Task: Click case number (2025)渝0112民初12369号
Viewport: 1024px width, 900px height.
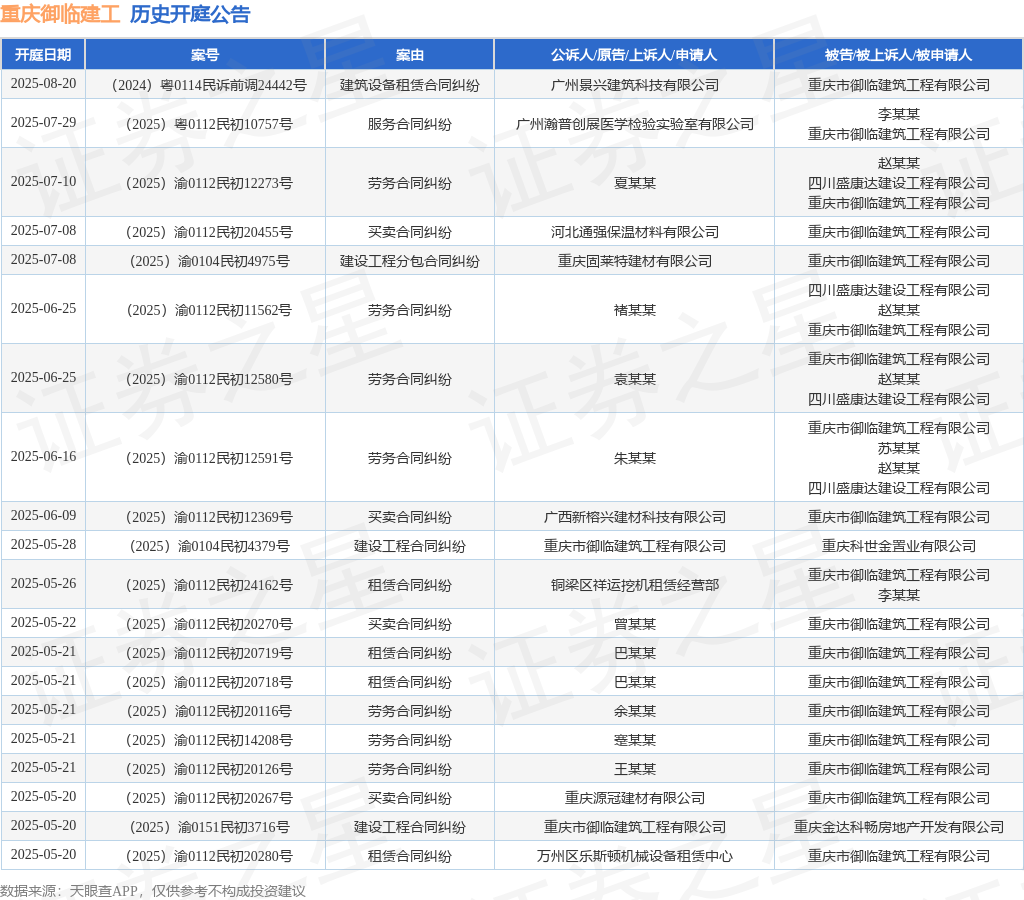Action: [x=205, y=517]
